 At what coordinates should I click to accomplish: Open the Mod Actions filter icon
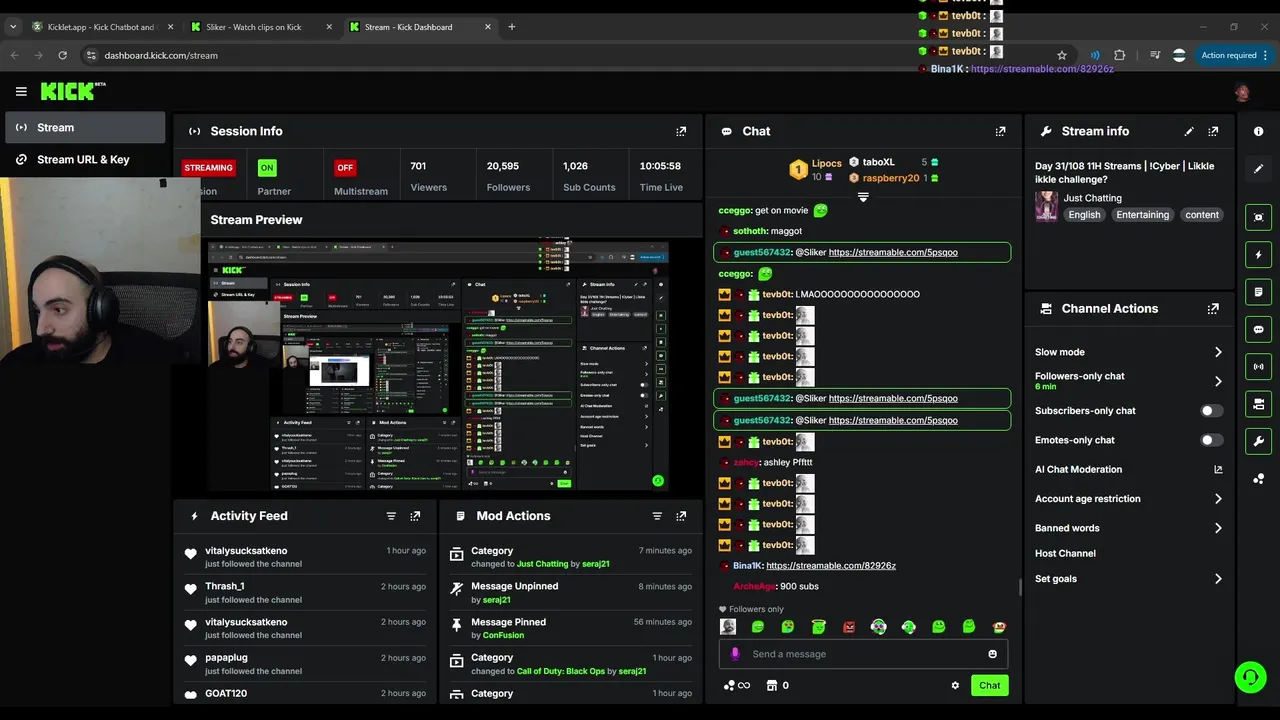pyautogui.click(x=657, y=516)
